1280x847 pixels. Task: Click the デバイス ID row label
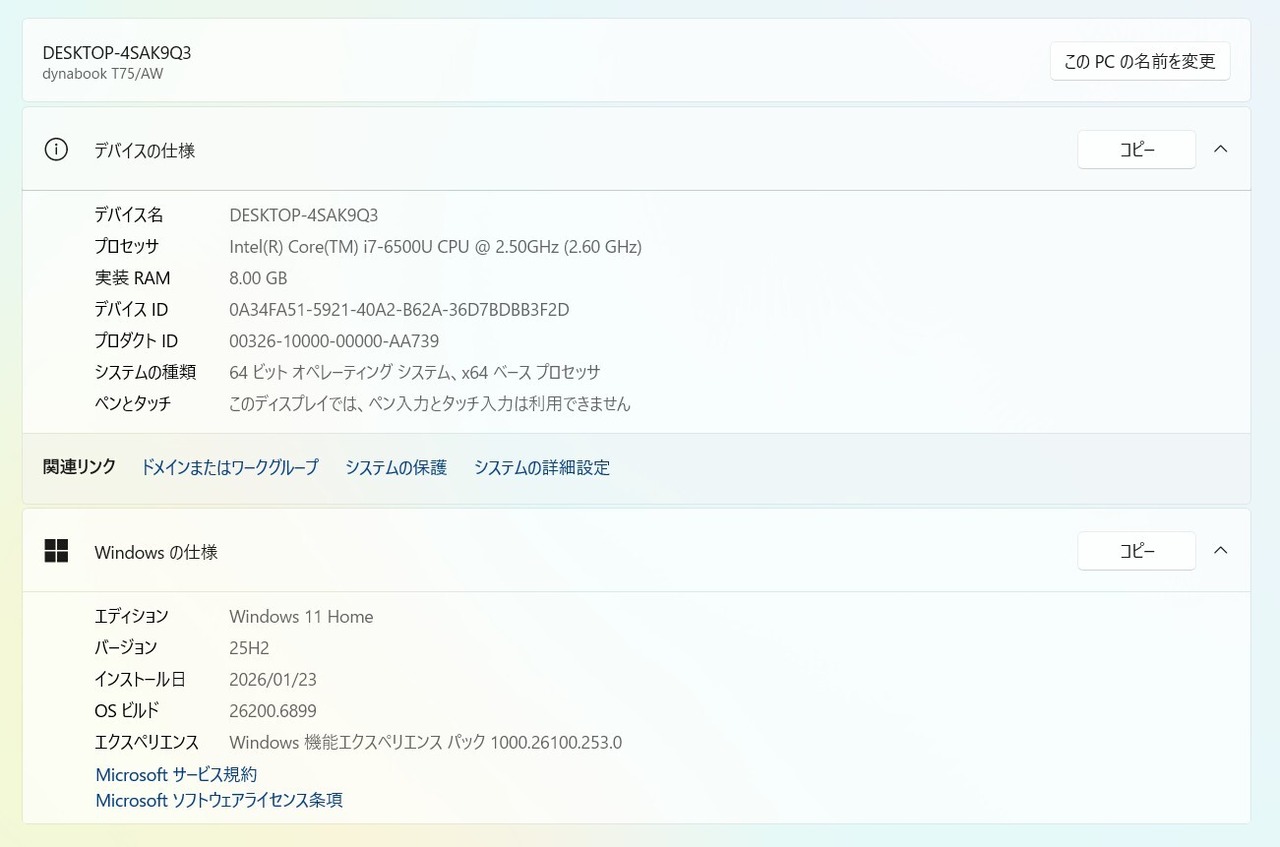131,310
